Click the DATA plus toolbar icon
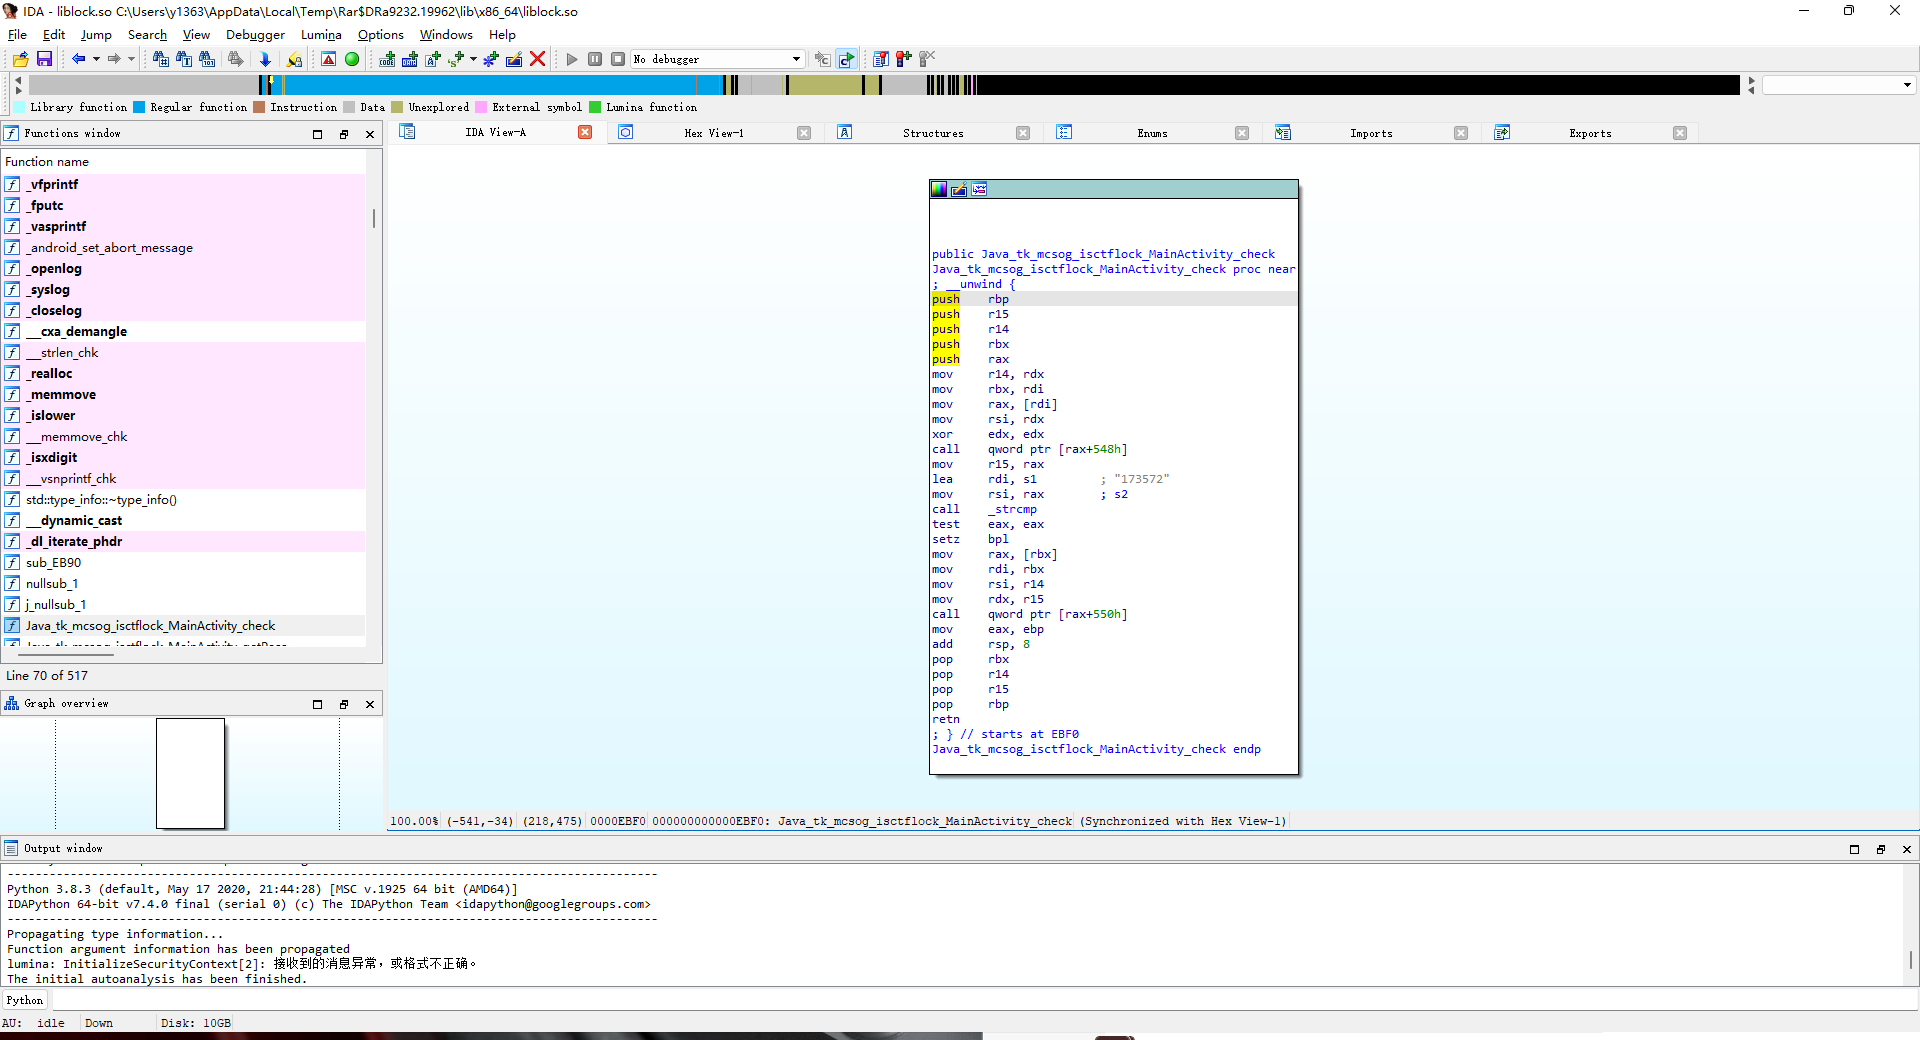The height and width of the screenshot is (1040, 1920). [x=410, y=59]
